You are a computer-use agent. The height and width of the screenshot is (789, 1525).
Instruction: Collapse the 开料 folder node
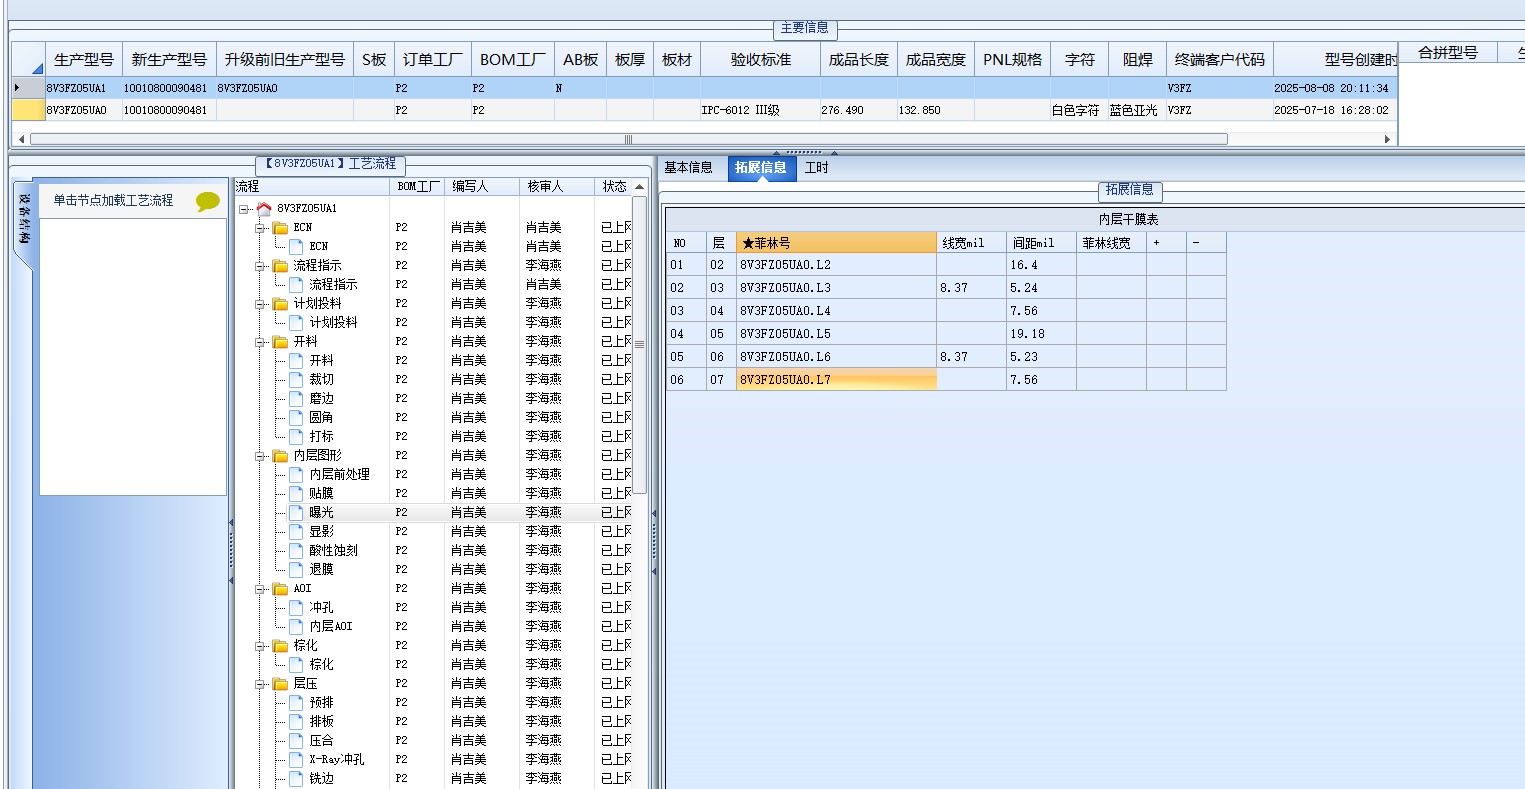point(260,342)
